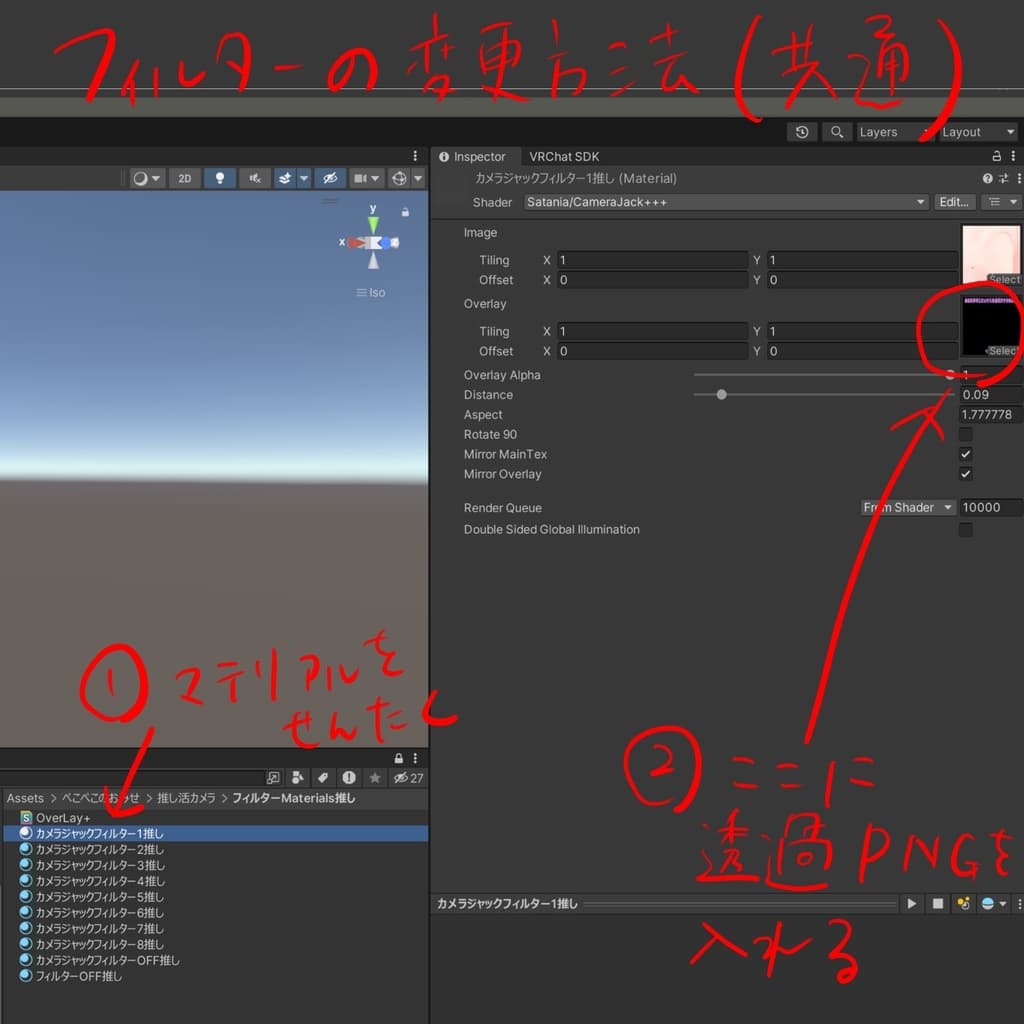
Task: Play the material preview animation
Action: click(912, 903)
